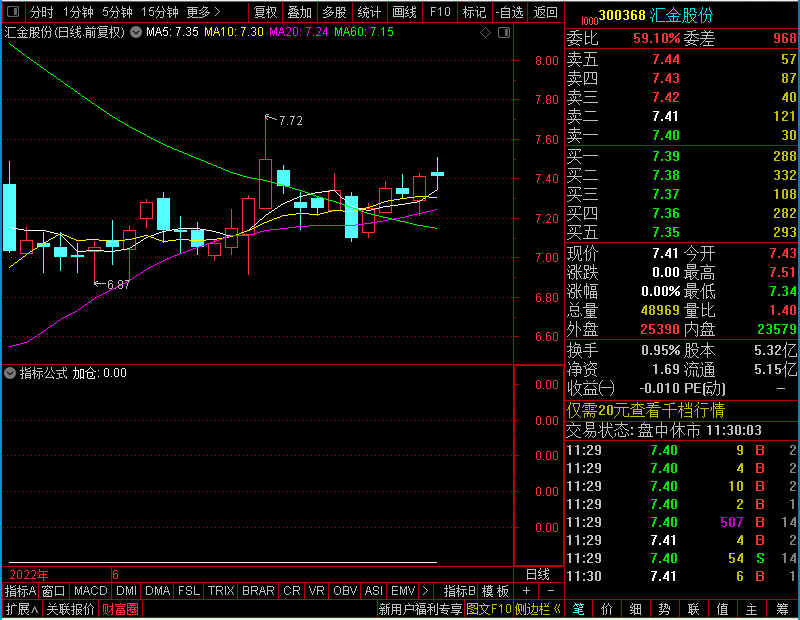The height and width of the screenshot is (620, 800).
Task: Collapse the 侧边栏 sidebar
Action: 538,609
